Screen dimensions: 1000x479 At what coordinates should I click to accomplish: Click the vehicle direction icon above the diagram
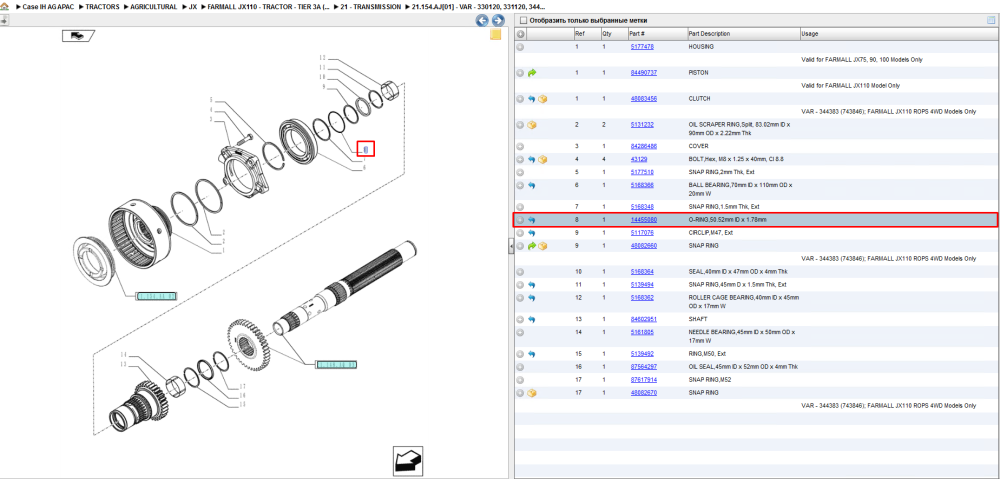point(78,36)
